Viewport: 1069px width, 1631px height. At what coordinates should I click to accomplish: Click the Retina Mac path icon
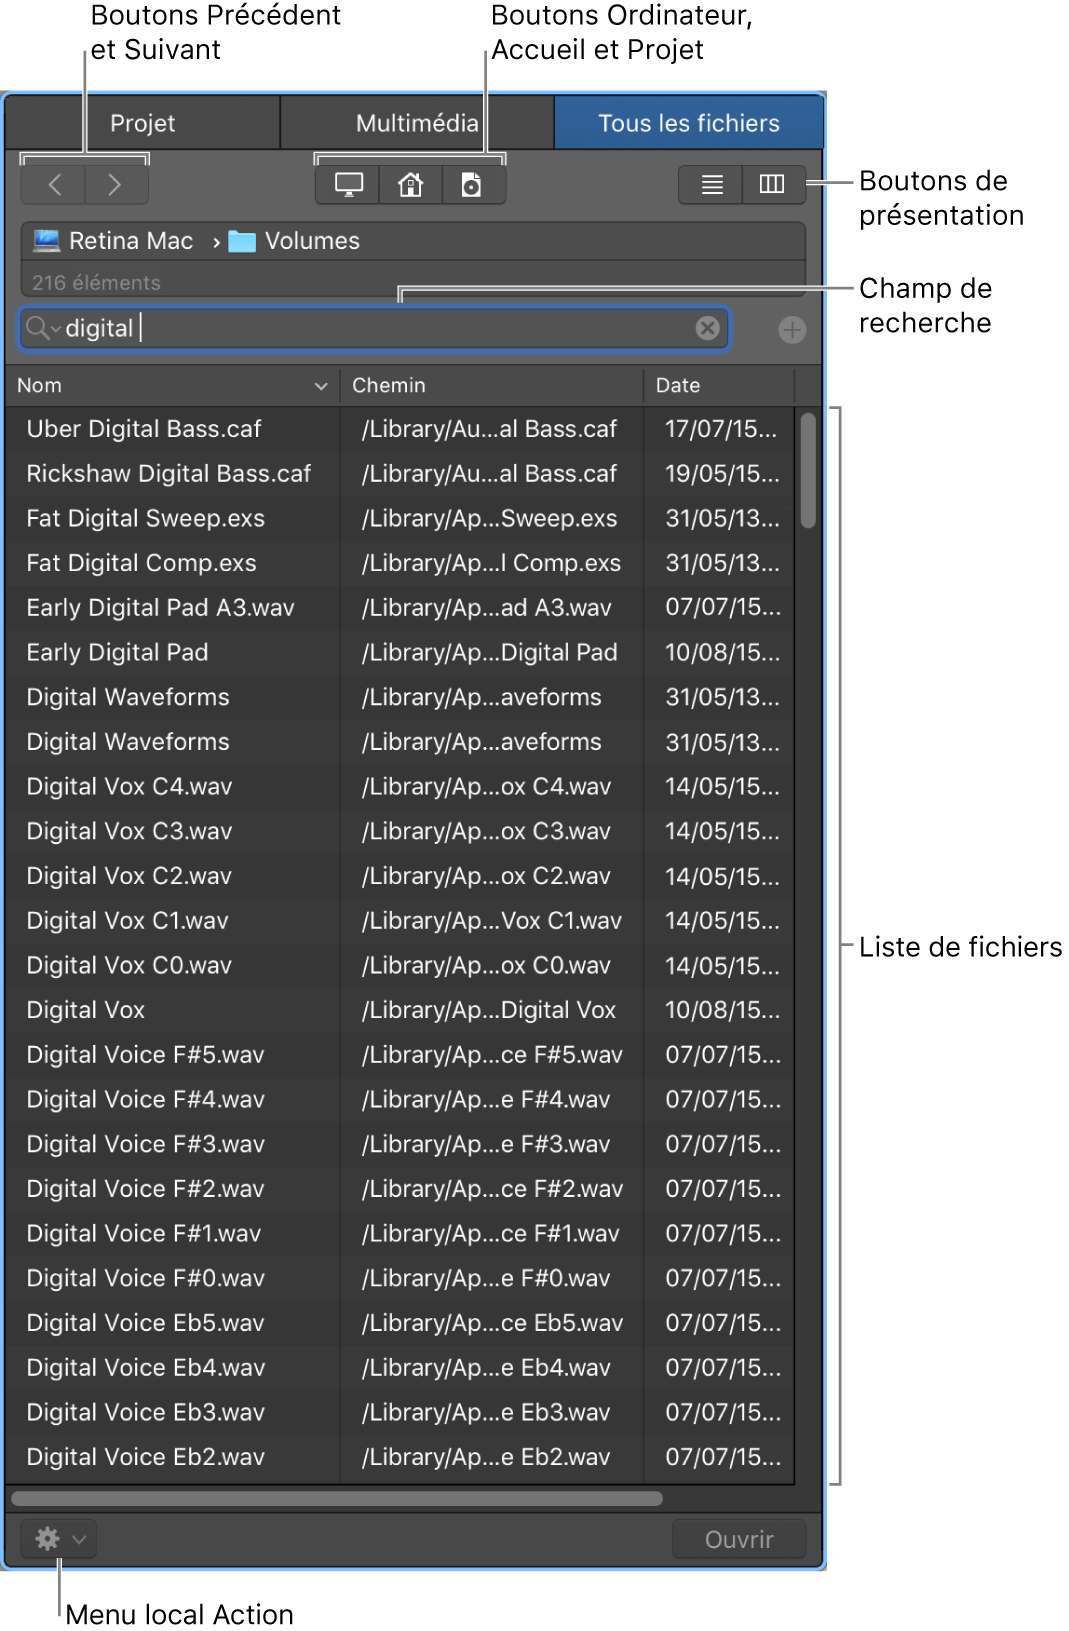tap(46, 241)
